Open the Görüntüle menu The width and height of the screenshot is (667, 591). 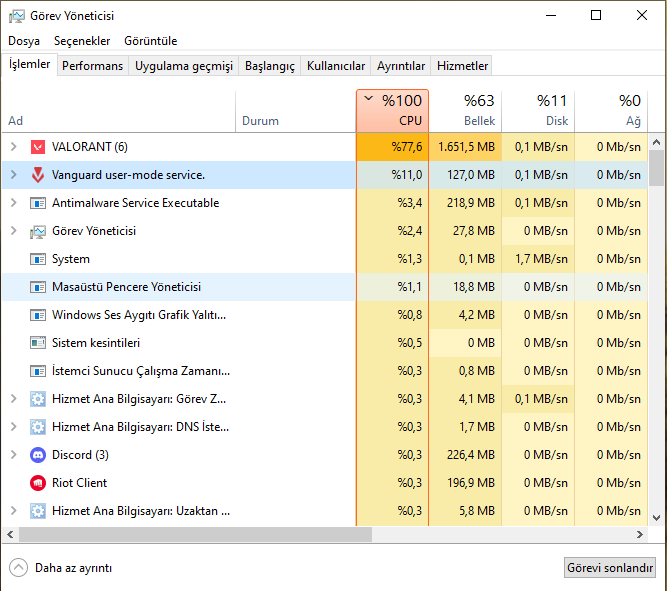click(x=151, y=41)
